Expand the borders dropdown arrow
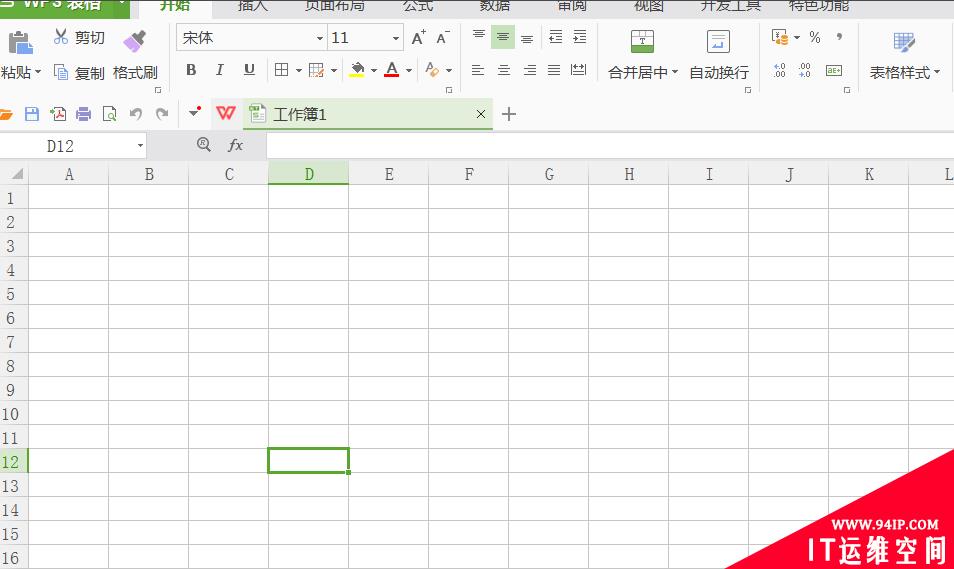 [298, 71]
